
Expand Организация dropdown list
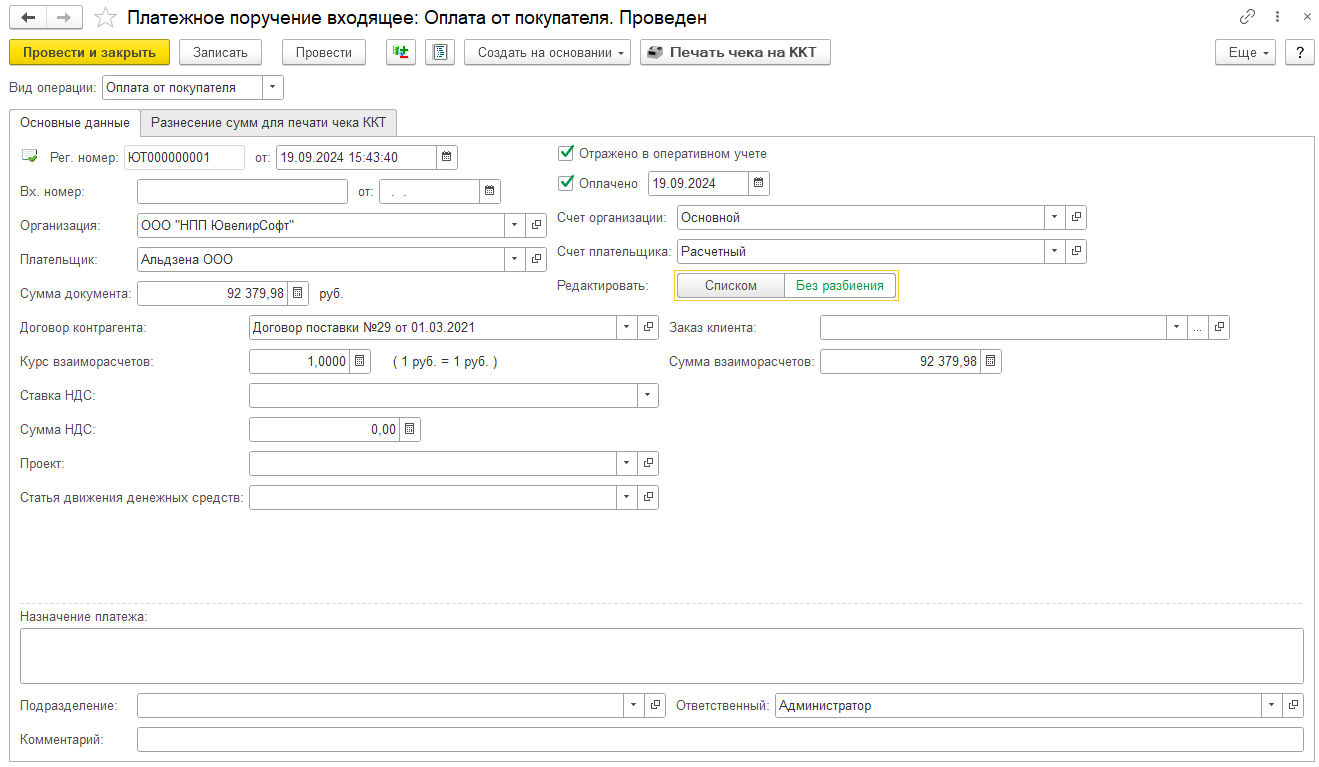click(x=515, y=225)
